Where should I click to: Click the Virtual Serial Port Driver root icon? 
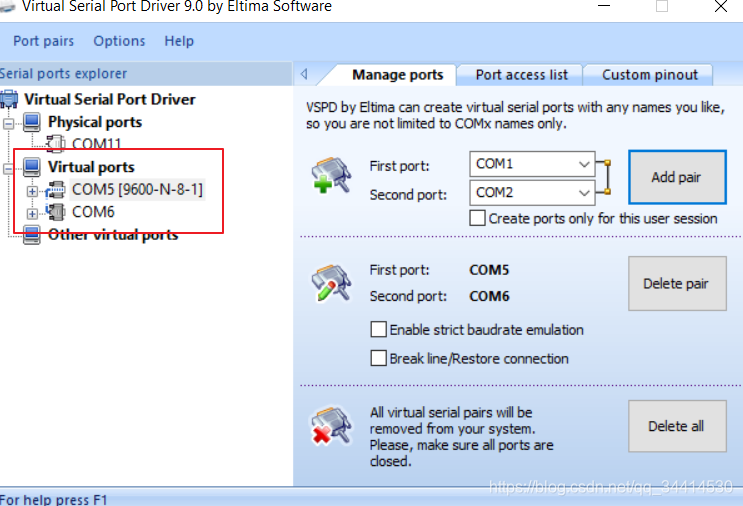pyautogui.click(x=9, y=99)
